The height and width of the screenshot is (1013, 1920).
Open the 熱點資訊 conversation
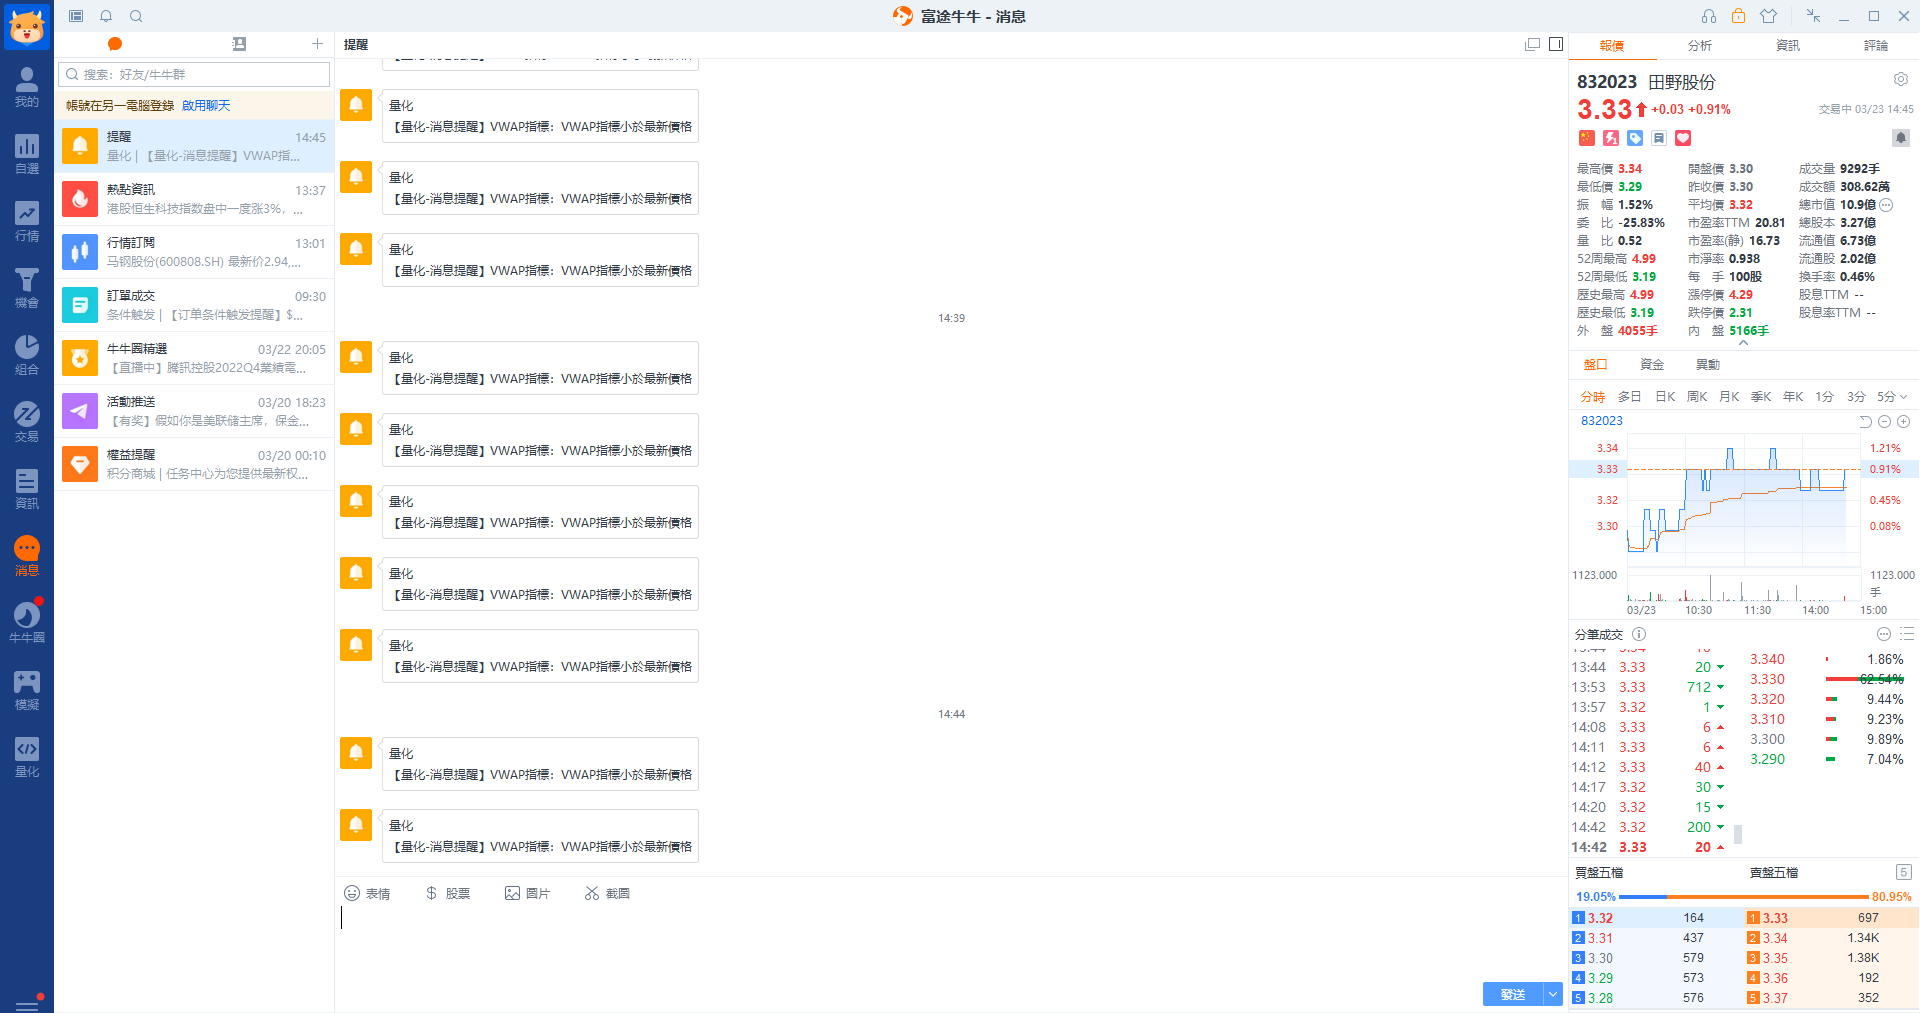[x=194, y=199]
